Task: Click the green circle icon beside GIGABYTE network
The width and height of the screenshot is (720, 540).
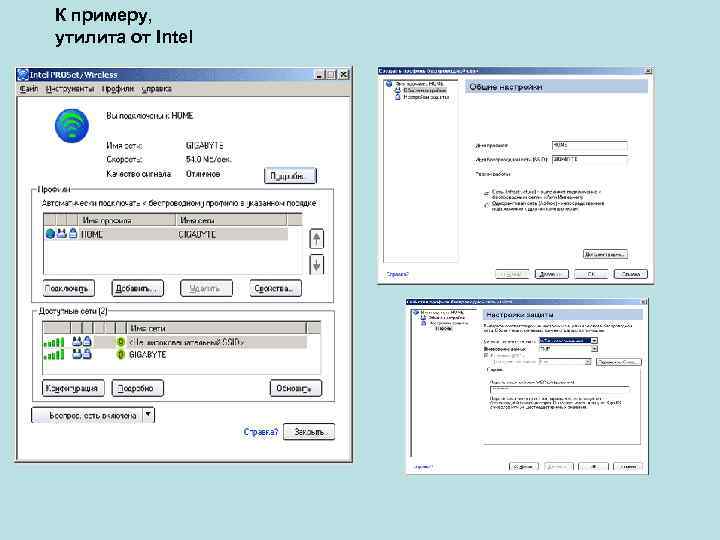Action: coord(120,354)
